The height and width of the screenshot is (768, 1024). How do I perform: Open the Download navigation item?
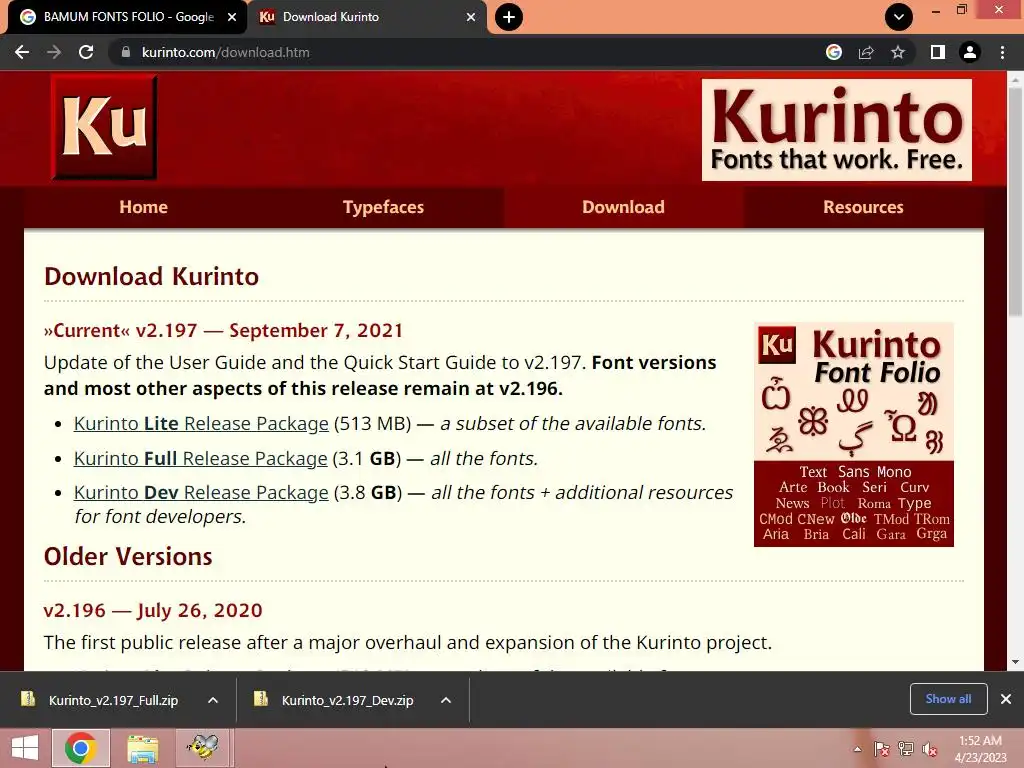[623, 207]
